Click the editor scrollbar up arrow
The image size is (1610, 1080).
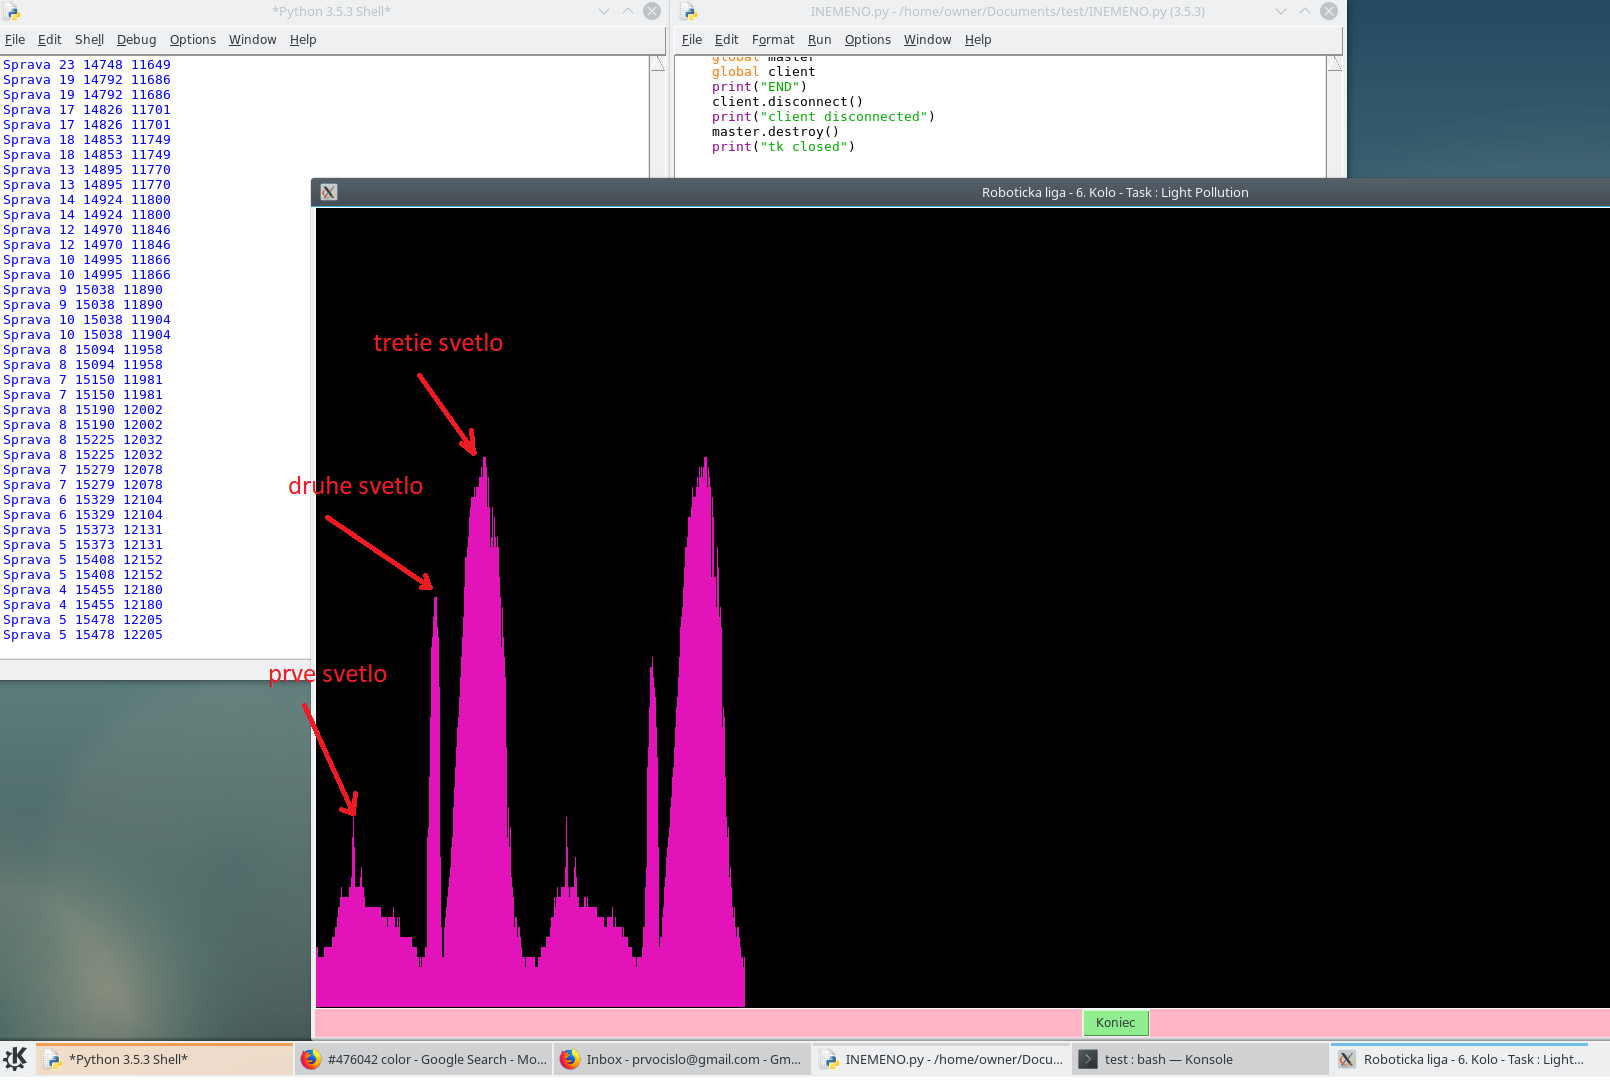pos(1334,65)
